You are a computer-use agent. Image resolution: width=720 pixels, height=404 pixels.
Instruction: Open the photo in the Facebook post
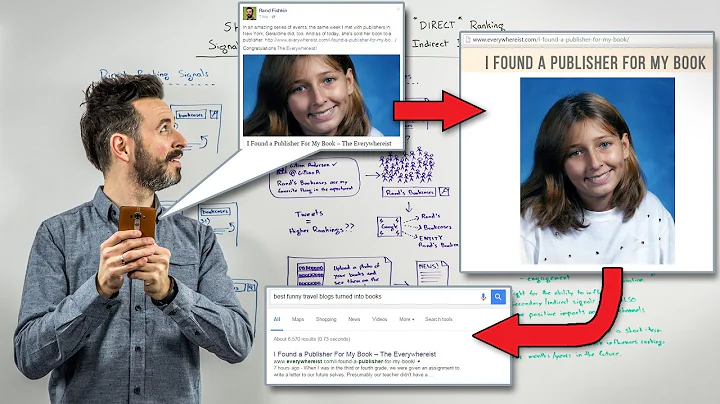click(x=321, y=95)
